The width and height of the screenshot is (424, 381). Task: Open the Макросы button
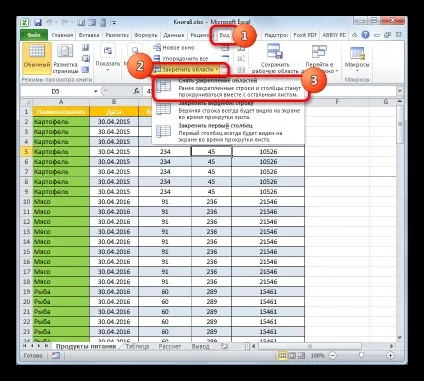pyautogui.click(x=357, y=58)
